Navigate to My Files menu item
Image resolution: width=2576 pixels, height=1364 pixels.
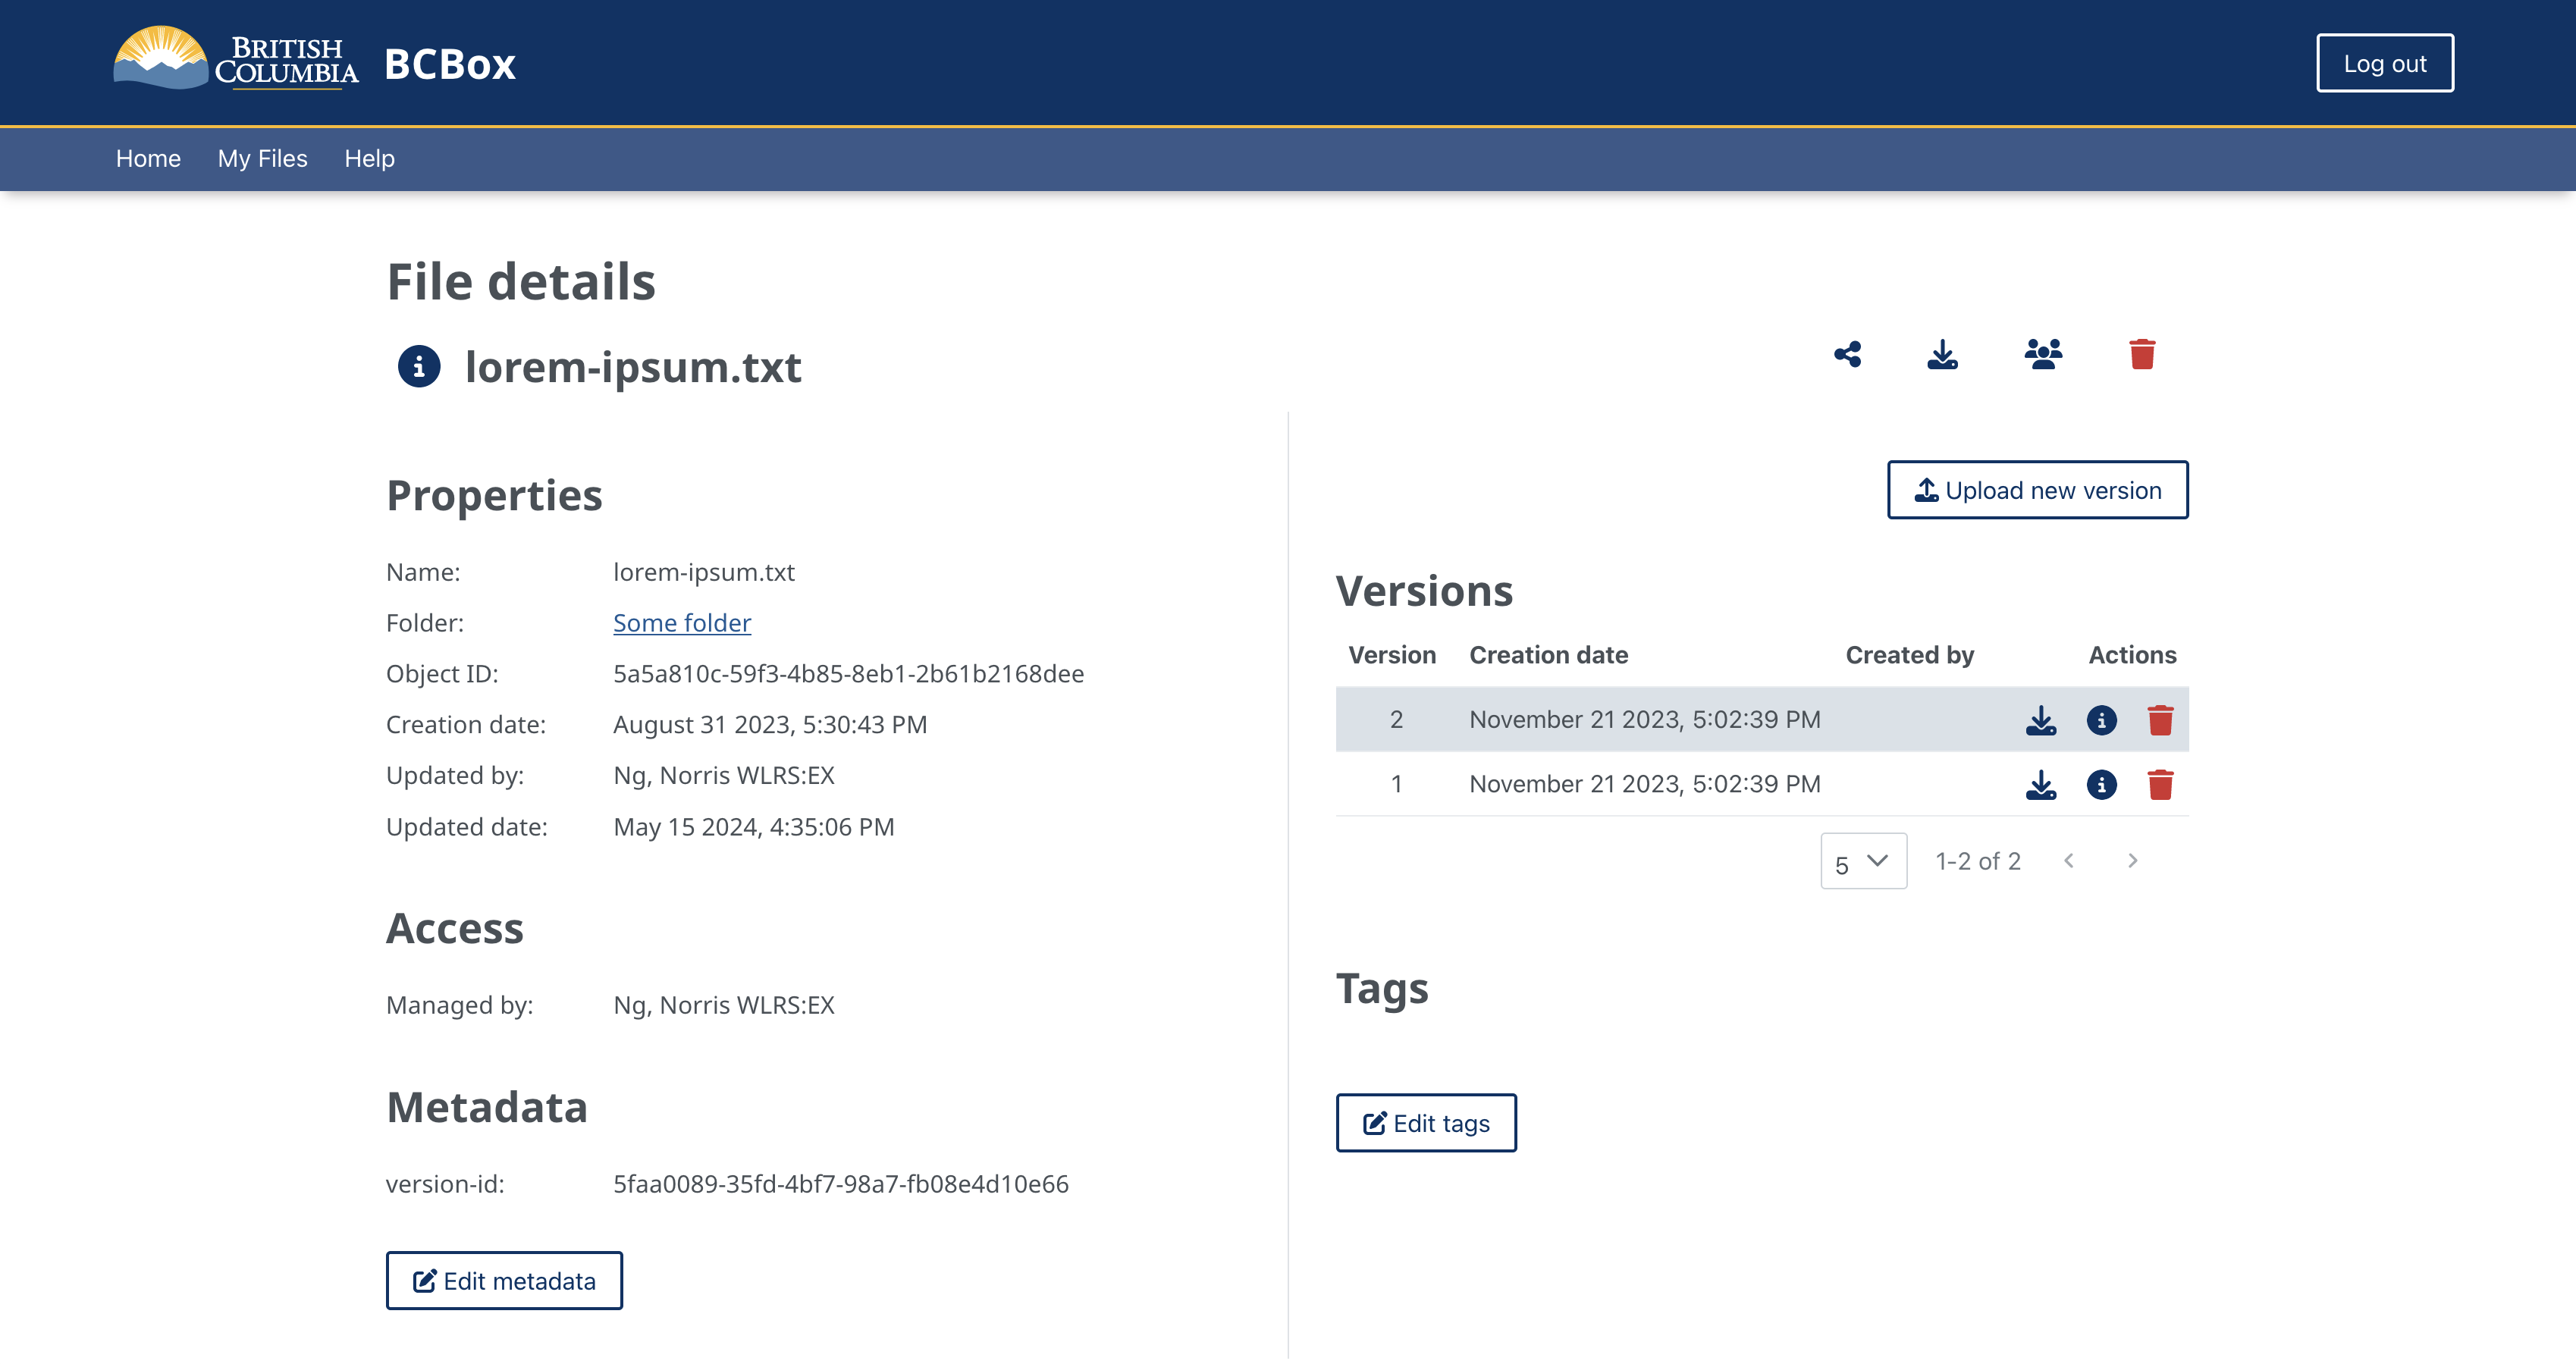pyautogui.click(x=262, y=158)
